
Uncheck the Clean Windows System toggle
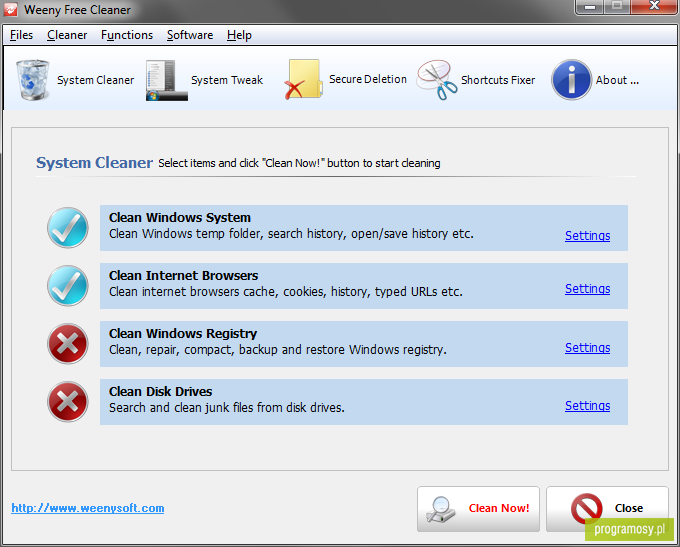(68, 228)
